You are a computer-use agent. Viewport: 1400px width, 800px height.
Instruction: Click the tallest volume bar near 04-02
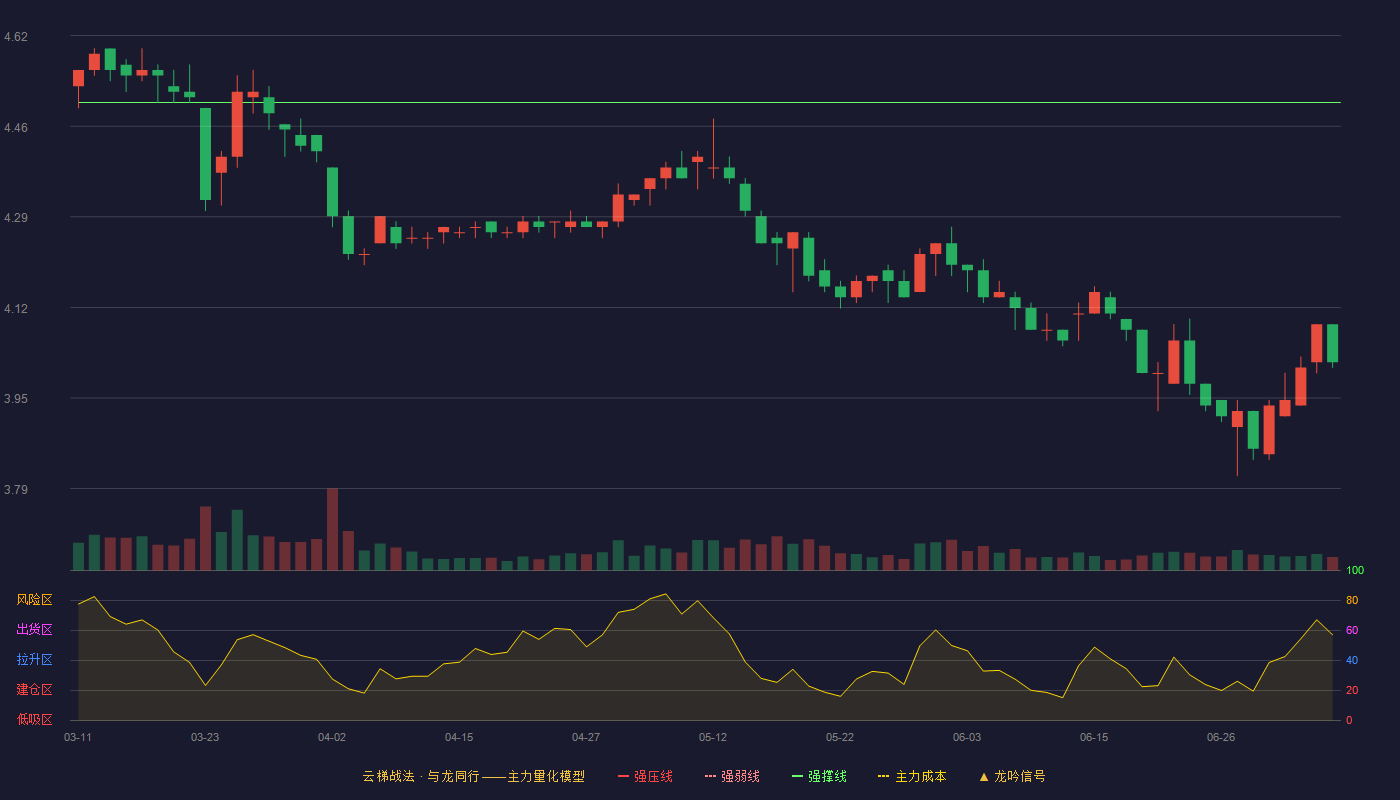332,529
